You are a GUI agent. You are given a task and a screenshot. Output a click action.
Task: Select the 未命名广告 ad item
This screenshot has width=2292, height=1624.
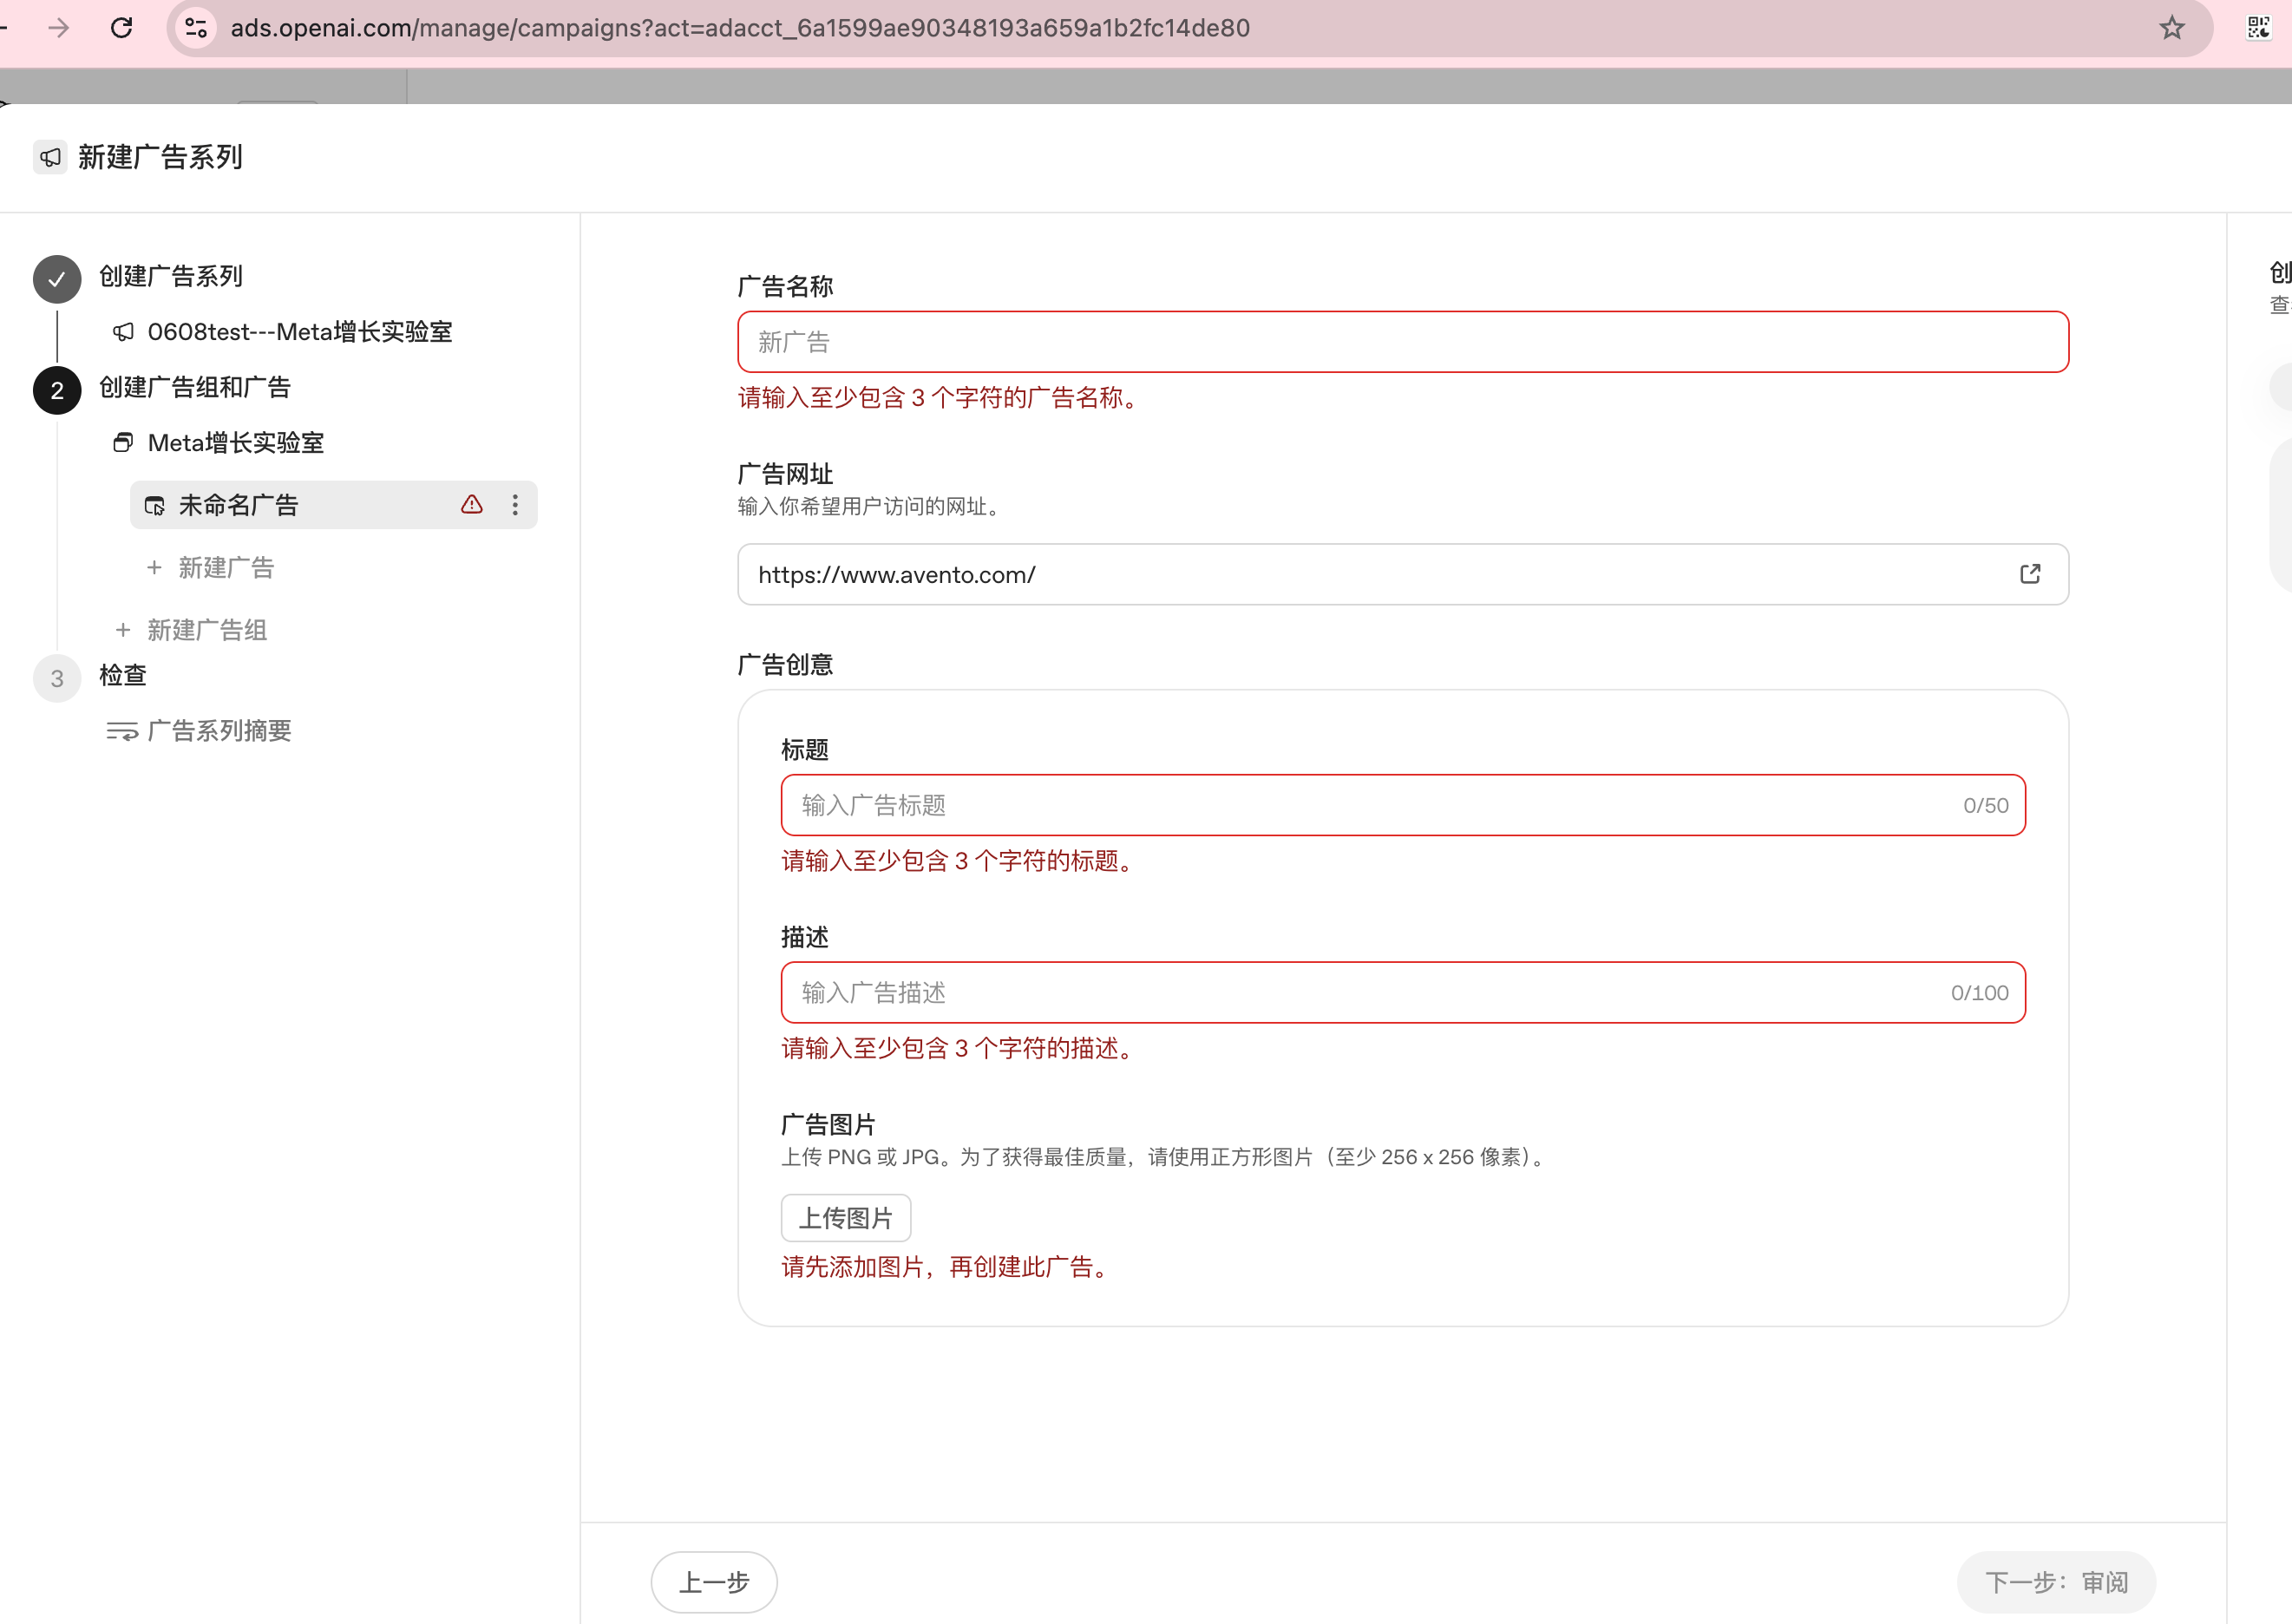click(x=334, y=505)
